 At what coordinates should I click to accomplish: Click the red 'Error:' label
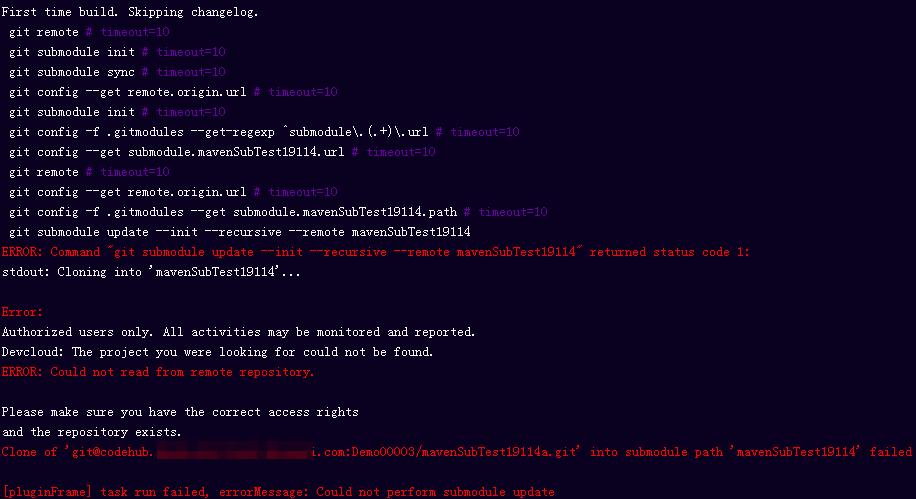point(22,312)
